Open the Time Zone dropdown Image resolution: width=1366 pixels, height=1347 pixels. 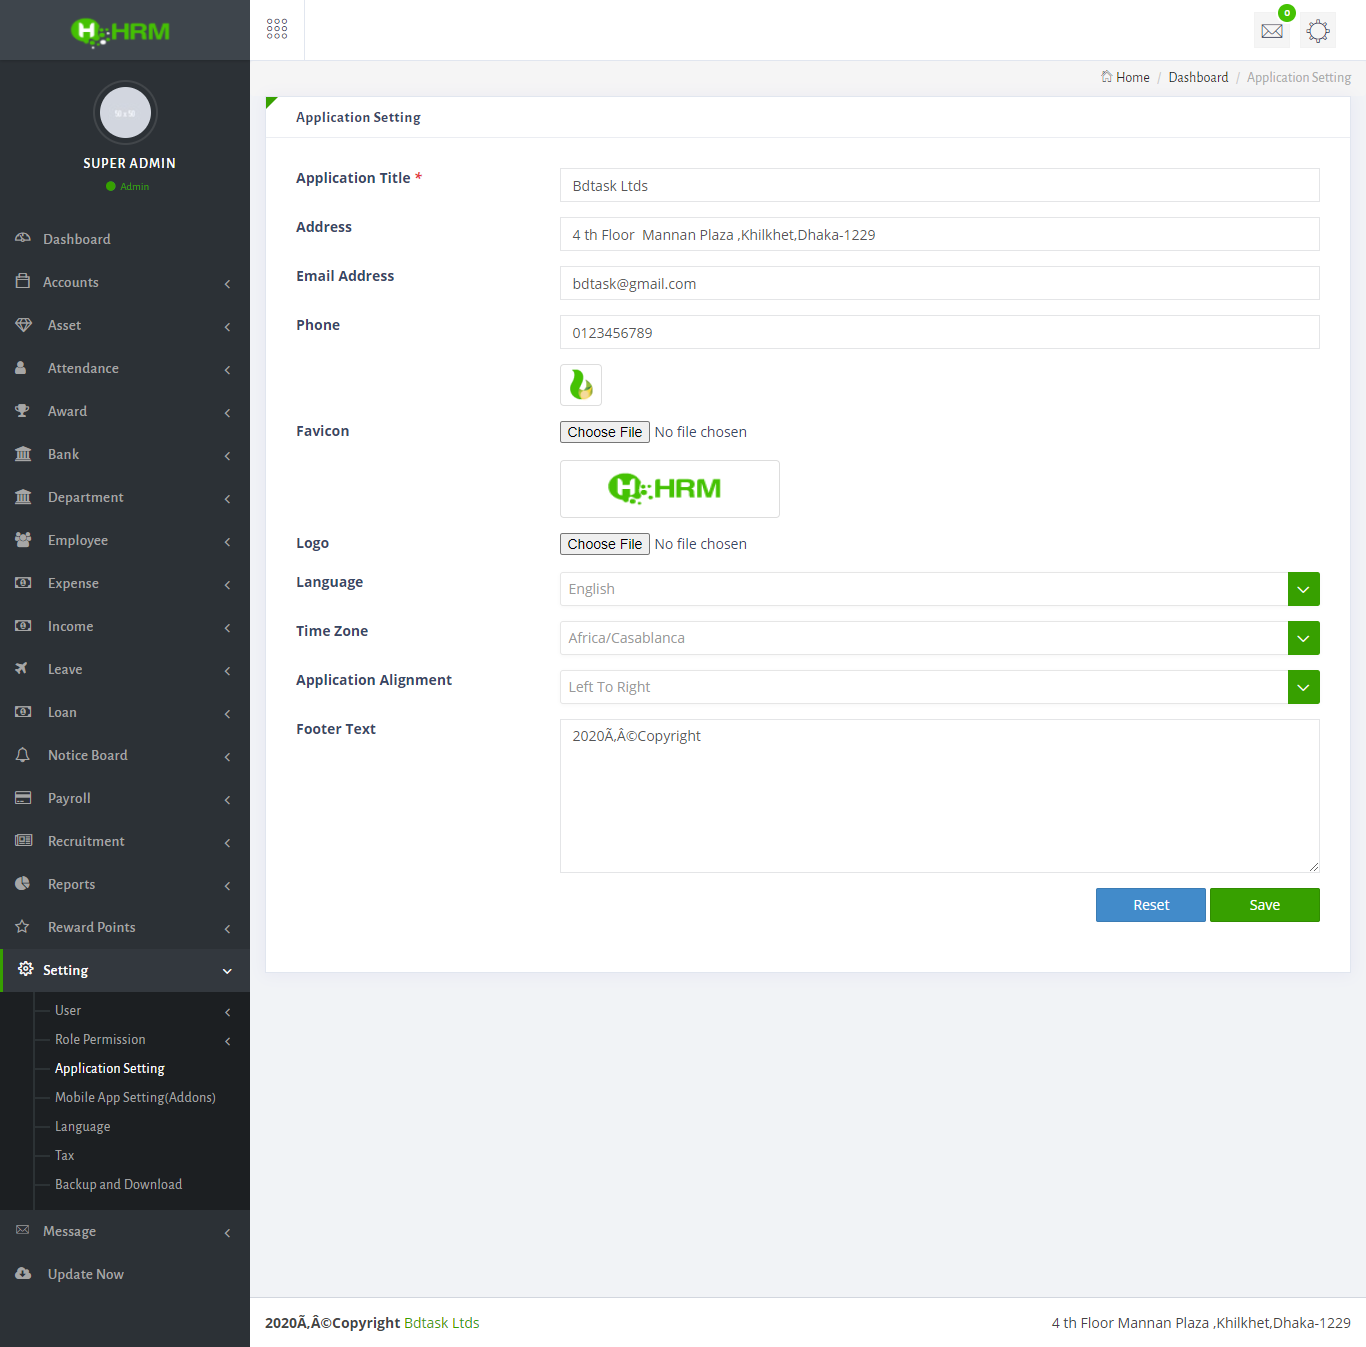click(1303, 637)
